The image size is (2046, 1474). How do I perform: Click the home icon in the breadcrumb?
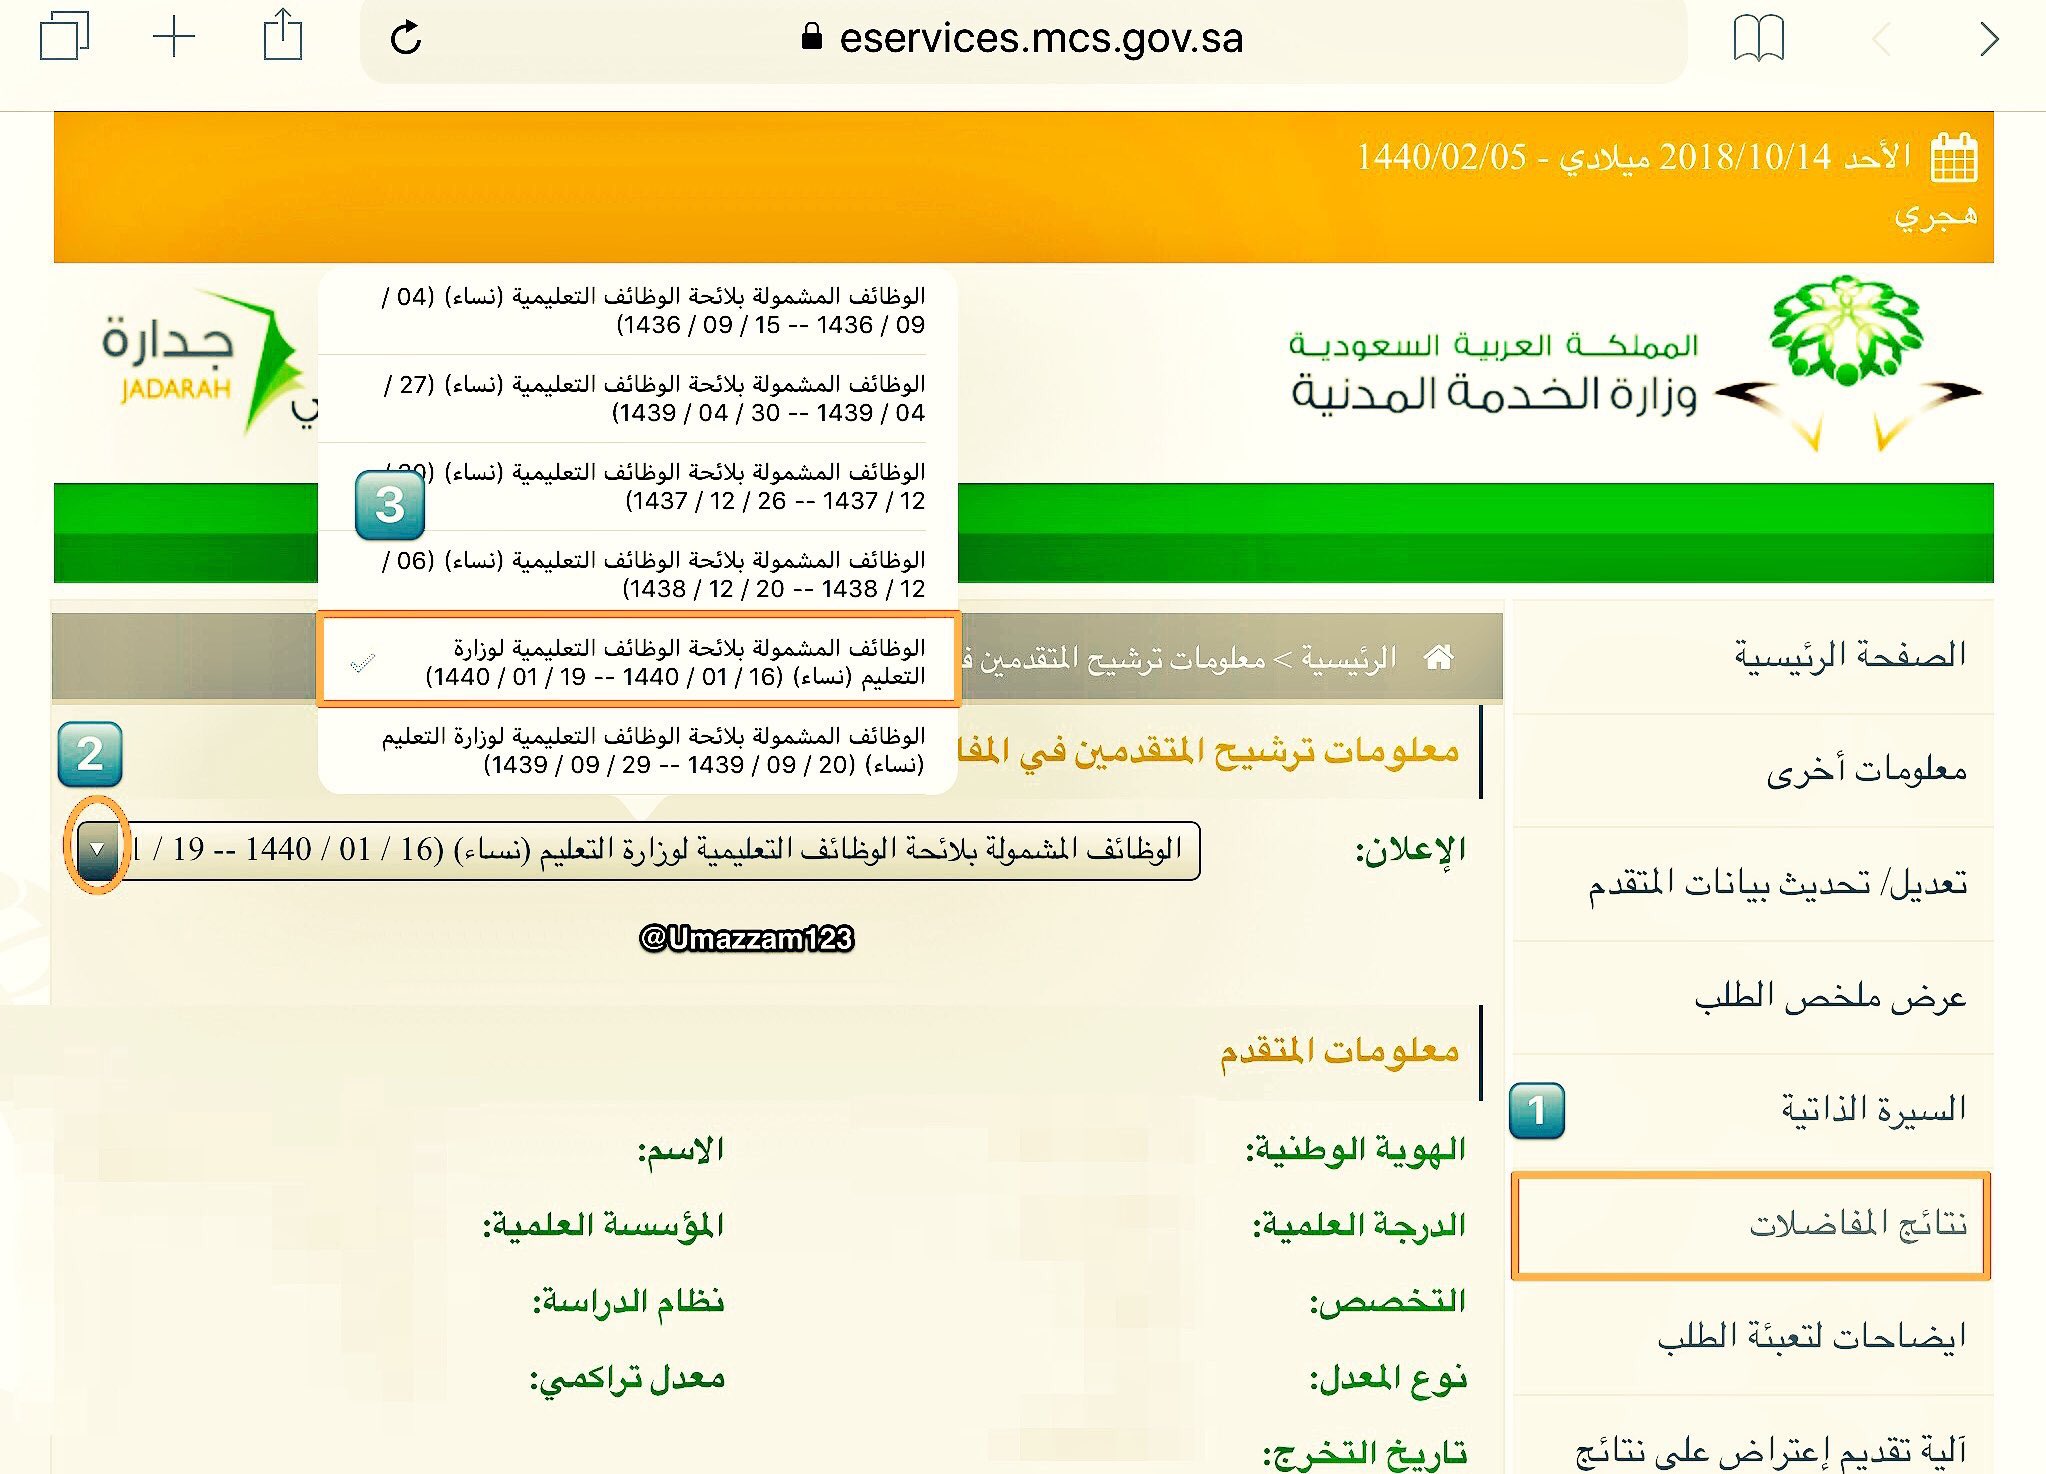(x=1438, y=657)
